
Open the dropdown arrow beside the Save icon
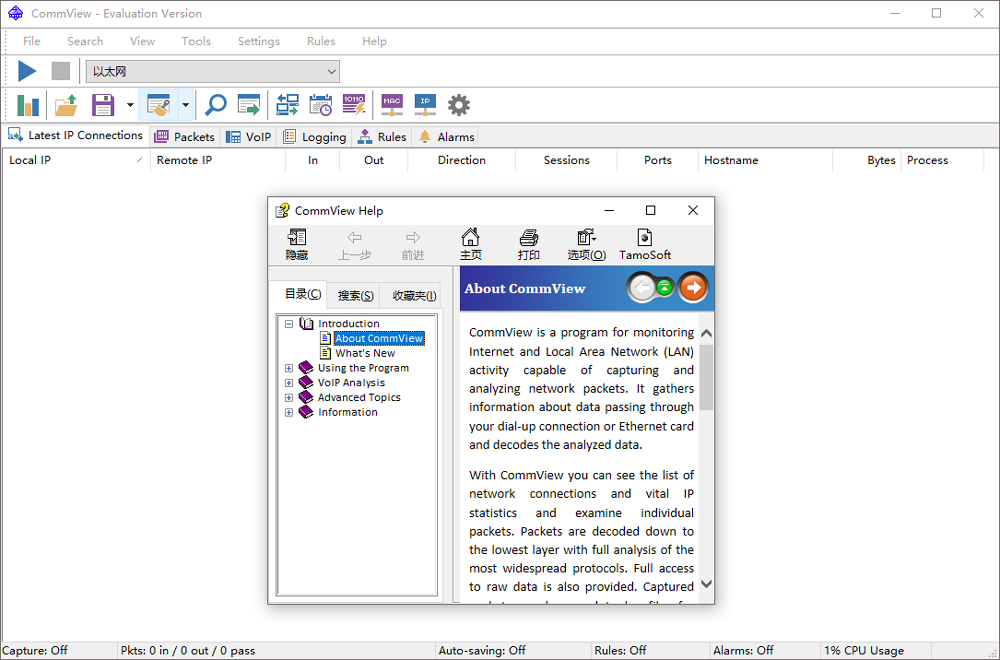pos(130,105)
